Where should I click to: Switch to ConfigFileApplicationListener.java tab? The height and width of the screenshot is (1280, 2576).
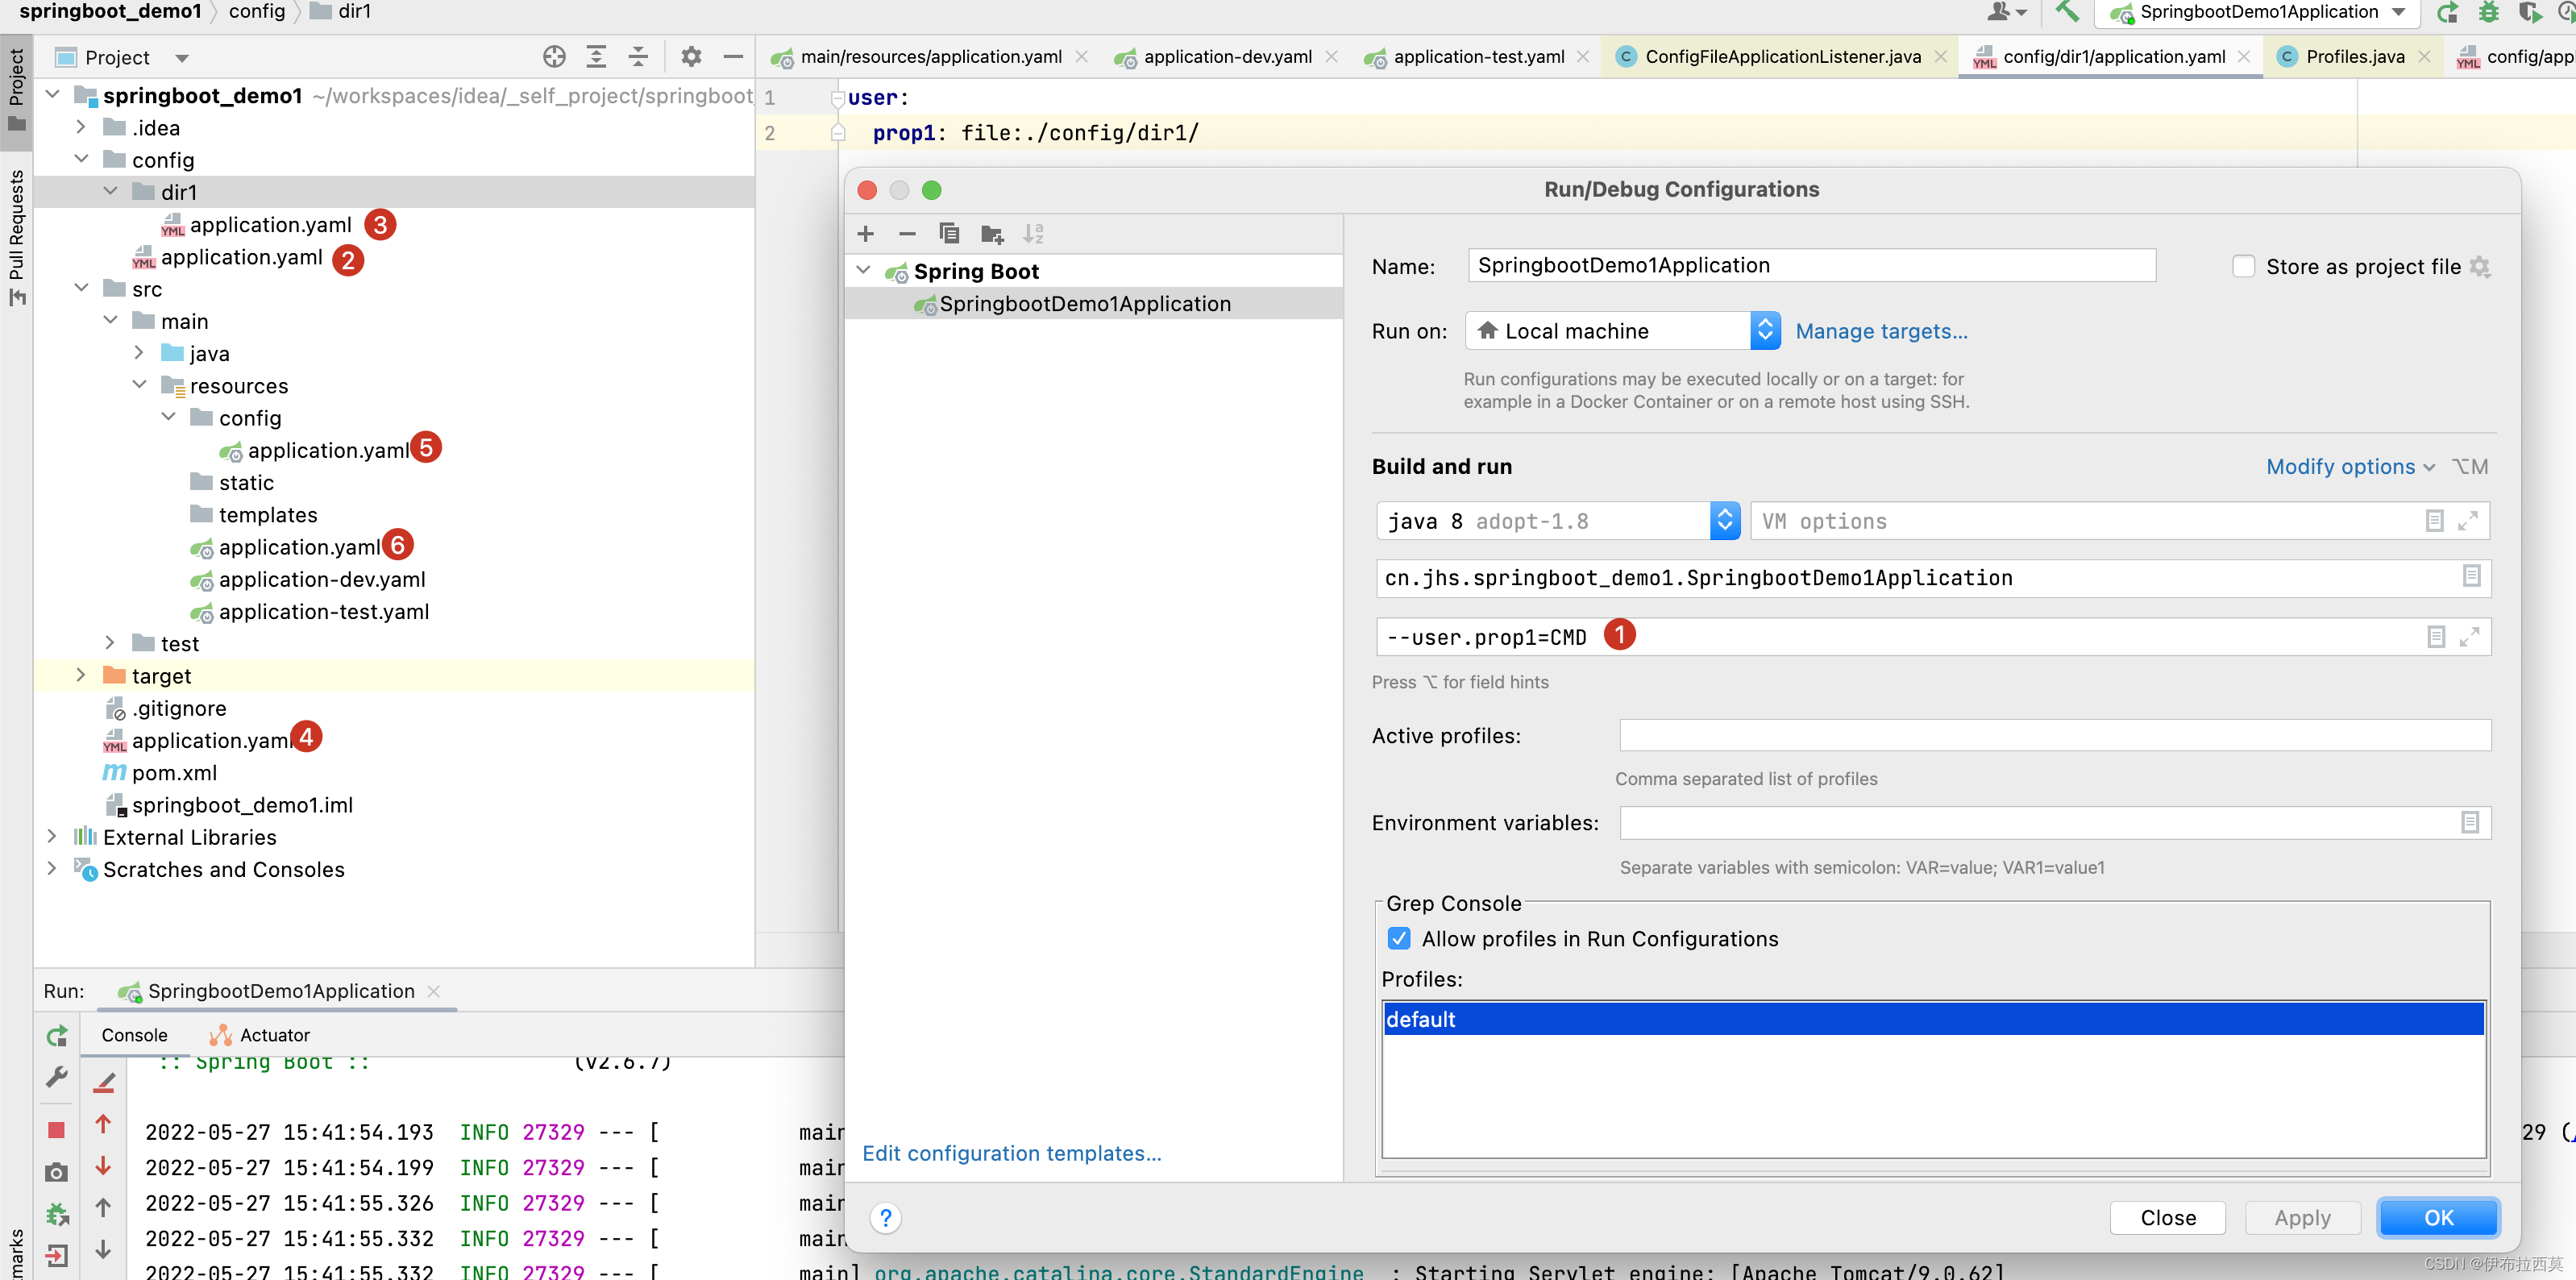point(1782,57)
